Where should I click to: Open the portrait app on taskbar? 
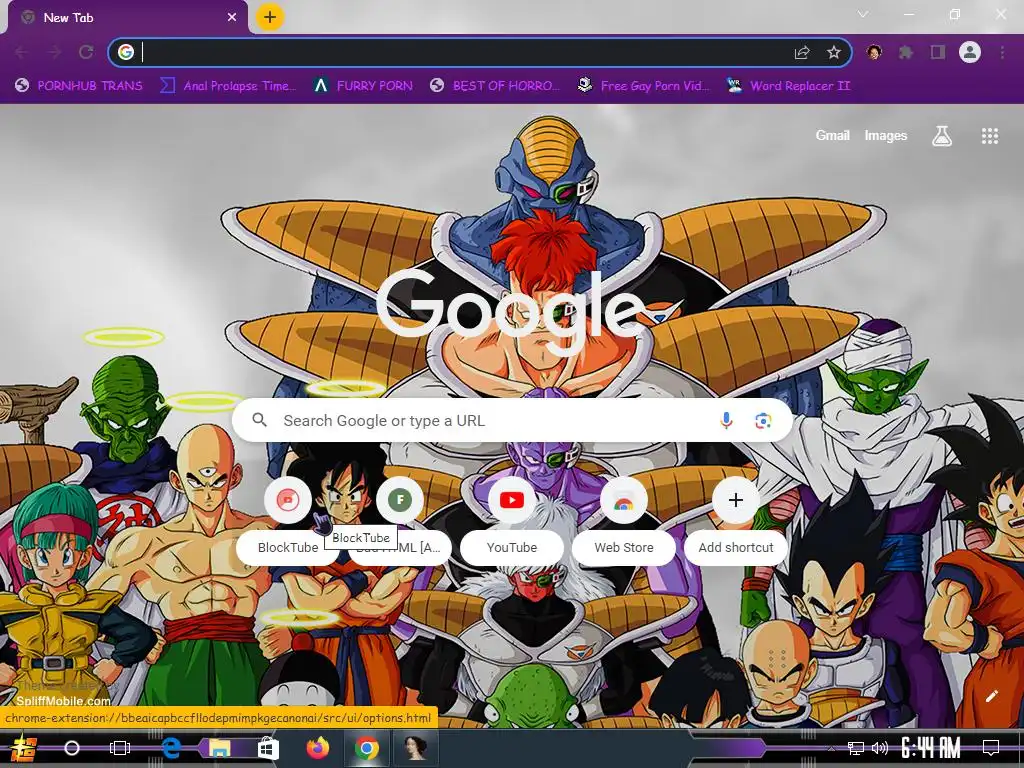coord(415,748)
